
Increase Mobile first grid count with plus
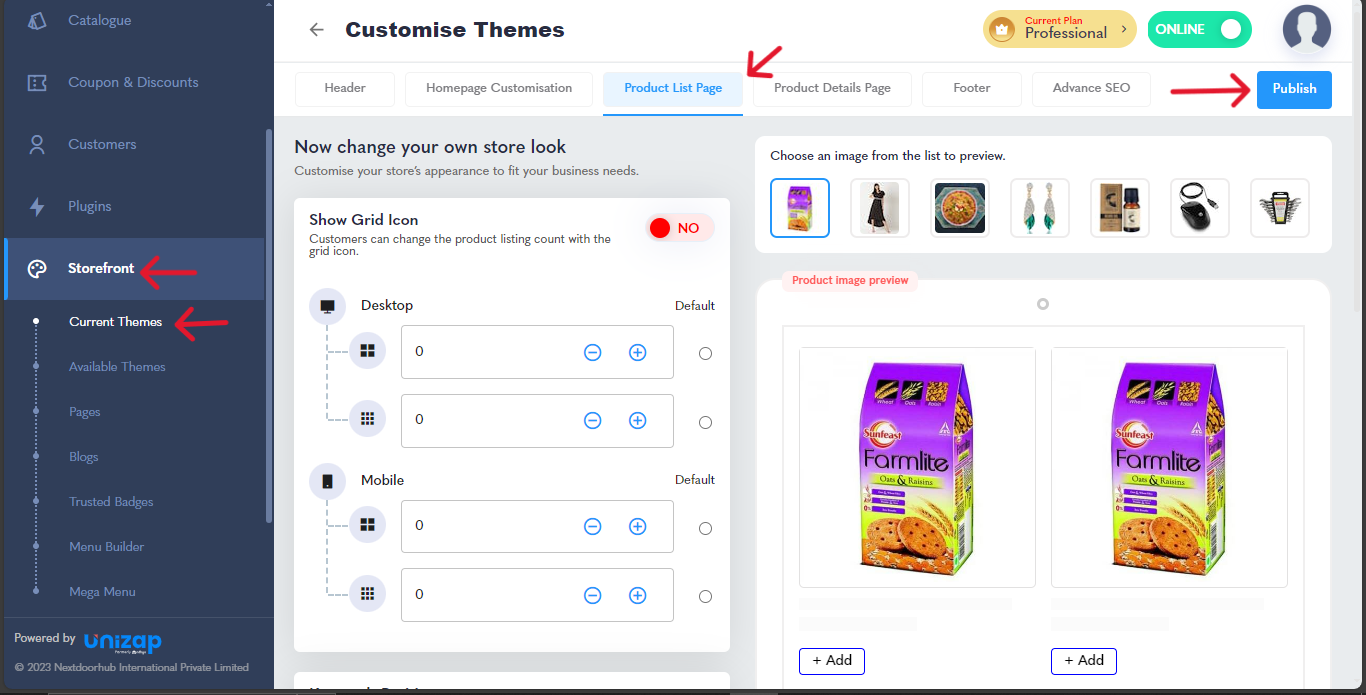tap(637, 526)
